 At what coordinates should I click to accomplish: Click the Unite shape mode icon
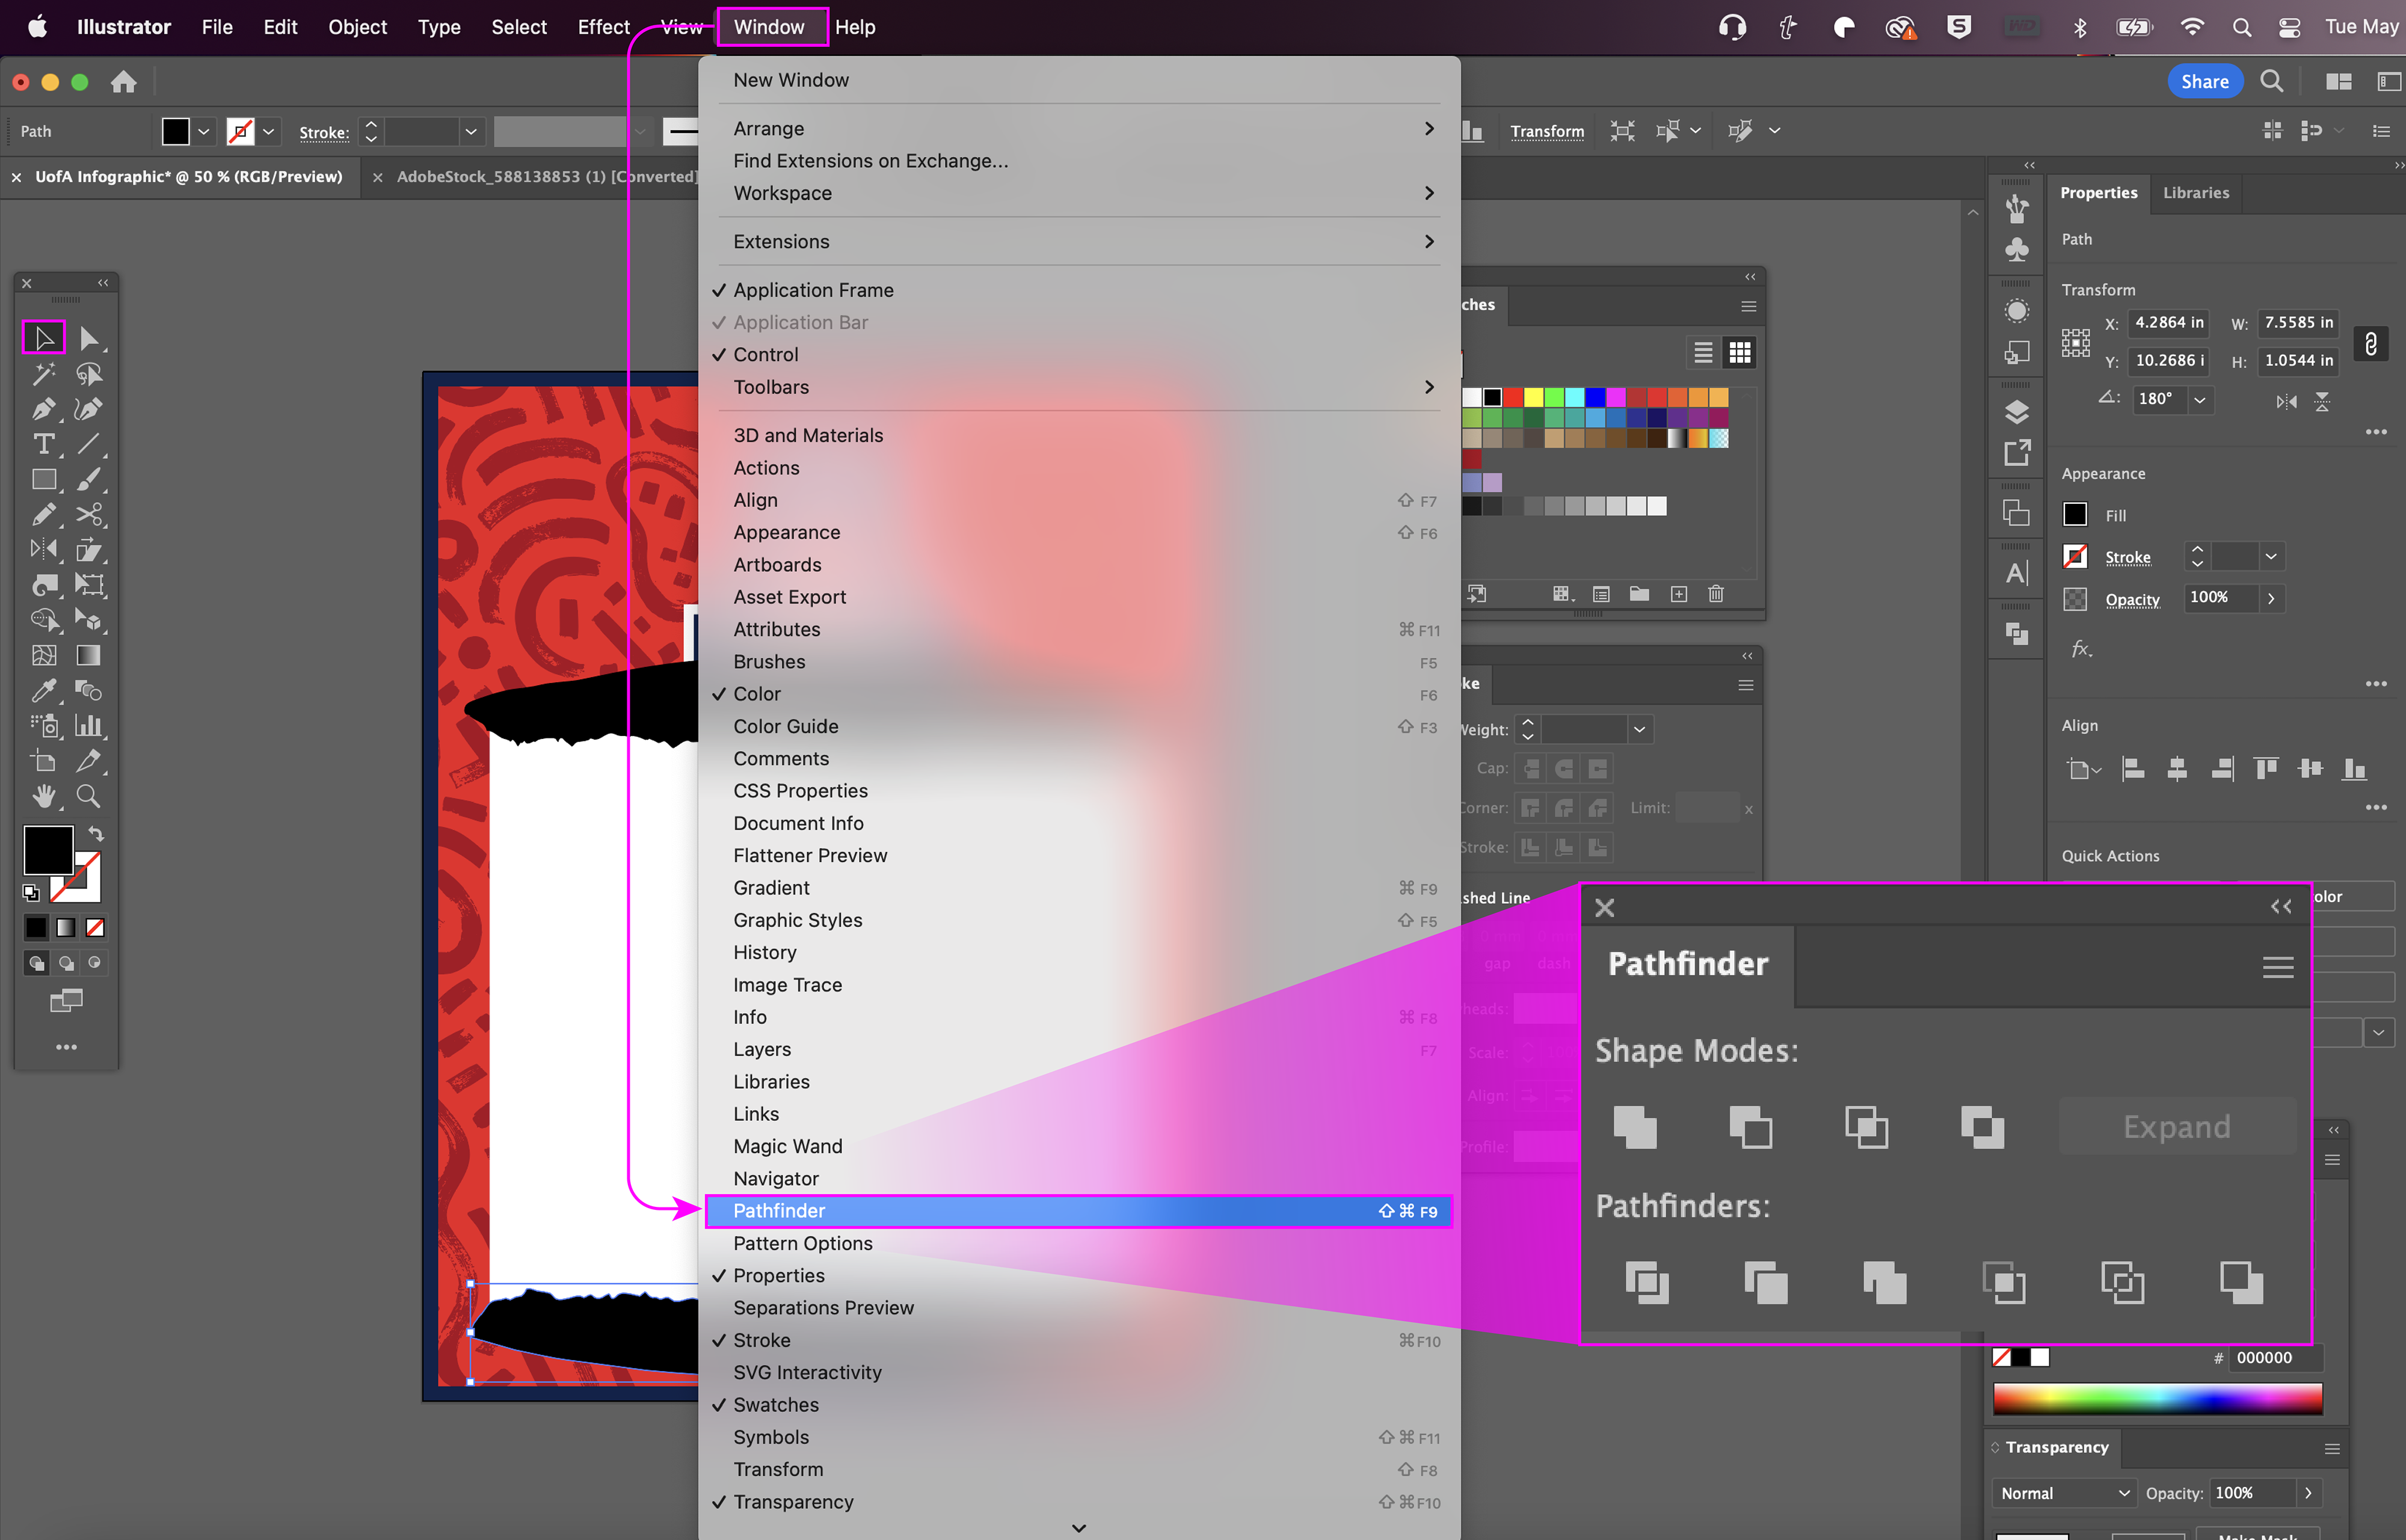[x=1634, y=1127]
